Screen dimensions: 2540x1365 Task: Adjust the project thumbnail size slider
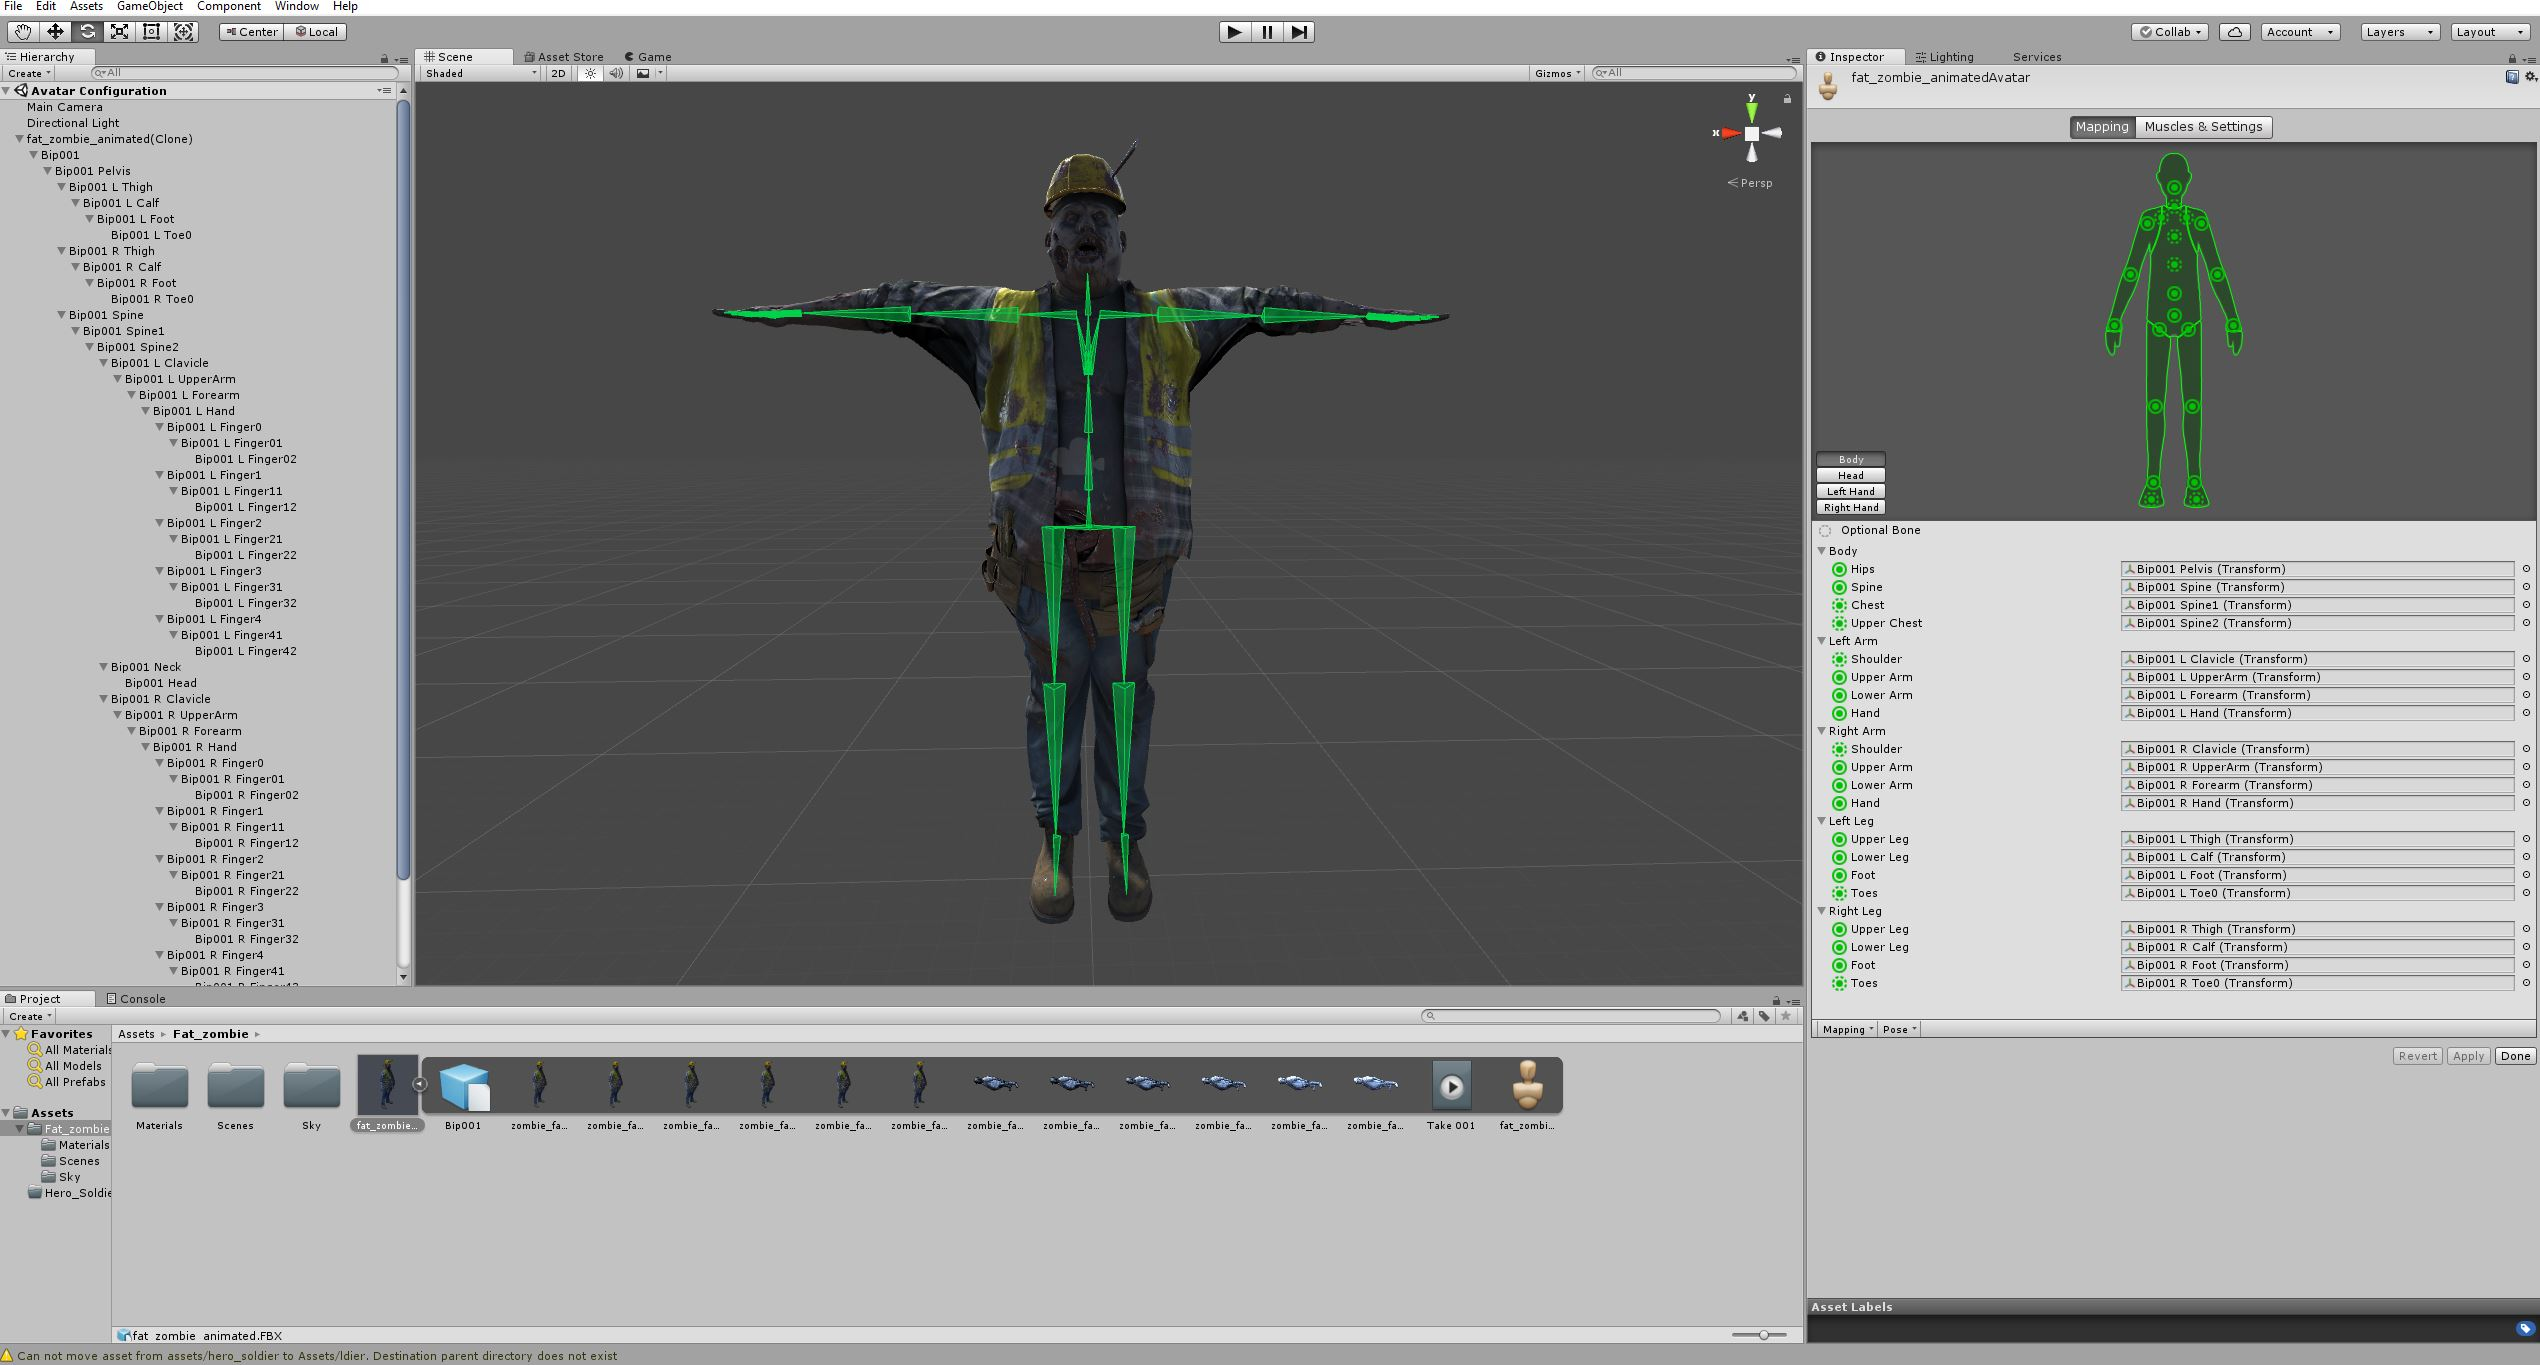(1764, 1335)
